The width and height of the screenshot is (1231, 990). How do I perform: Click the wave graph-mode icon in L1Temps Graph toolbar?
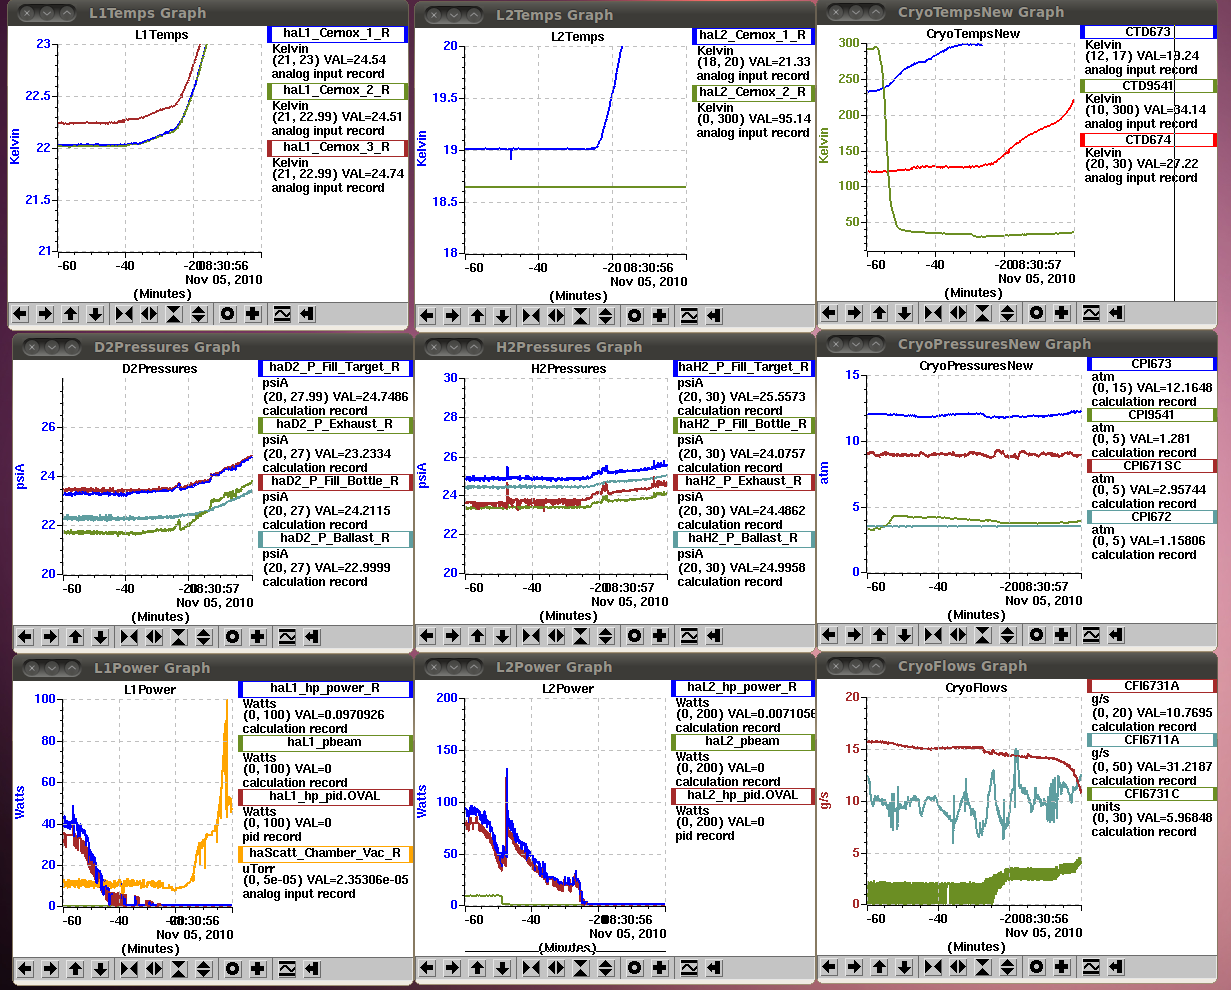282,314
